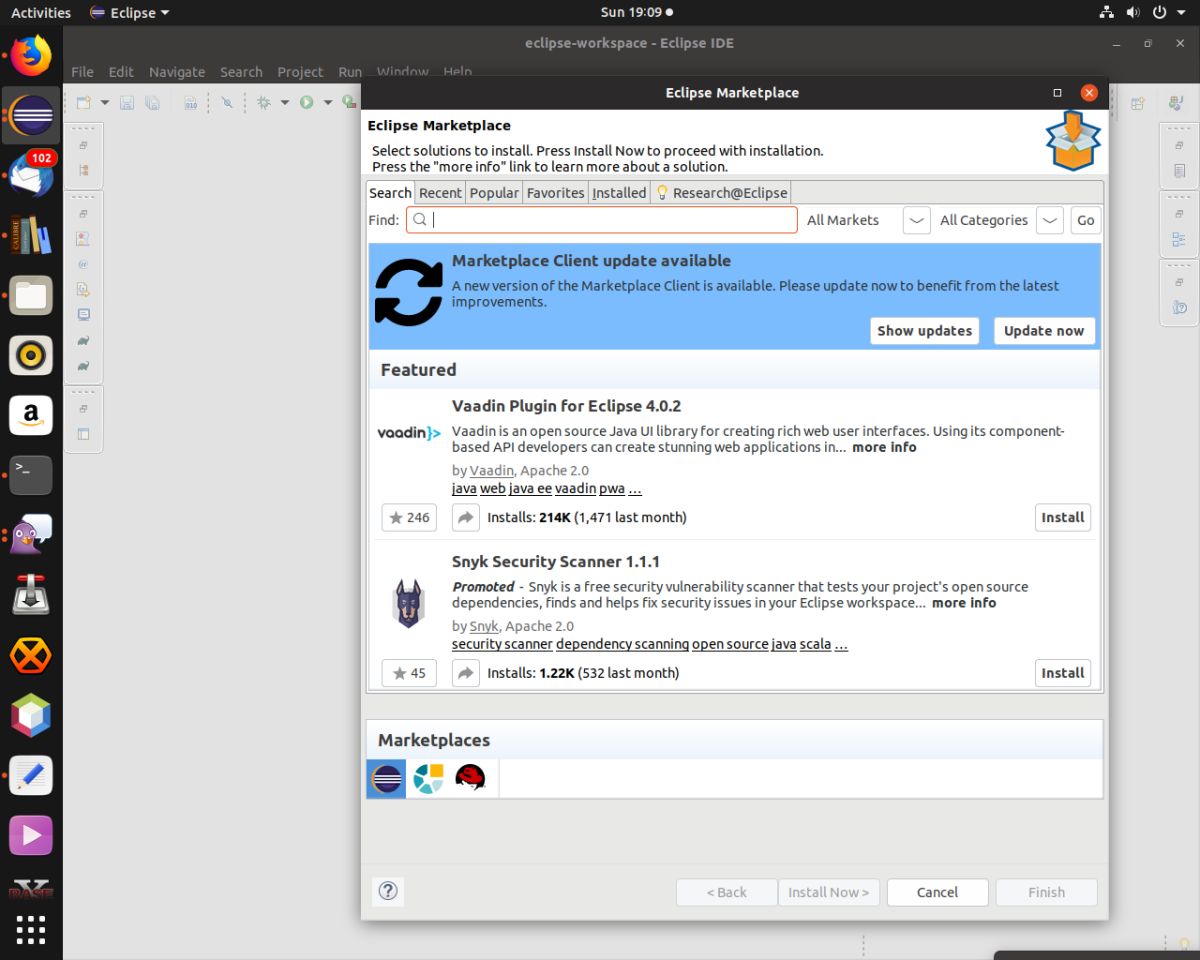1200x960 pixels.
Task: Open dropdown arrow next to Run icon
Action: pos(326,102)
